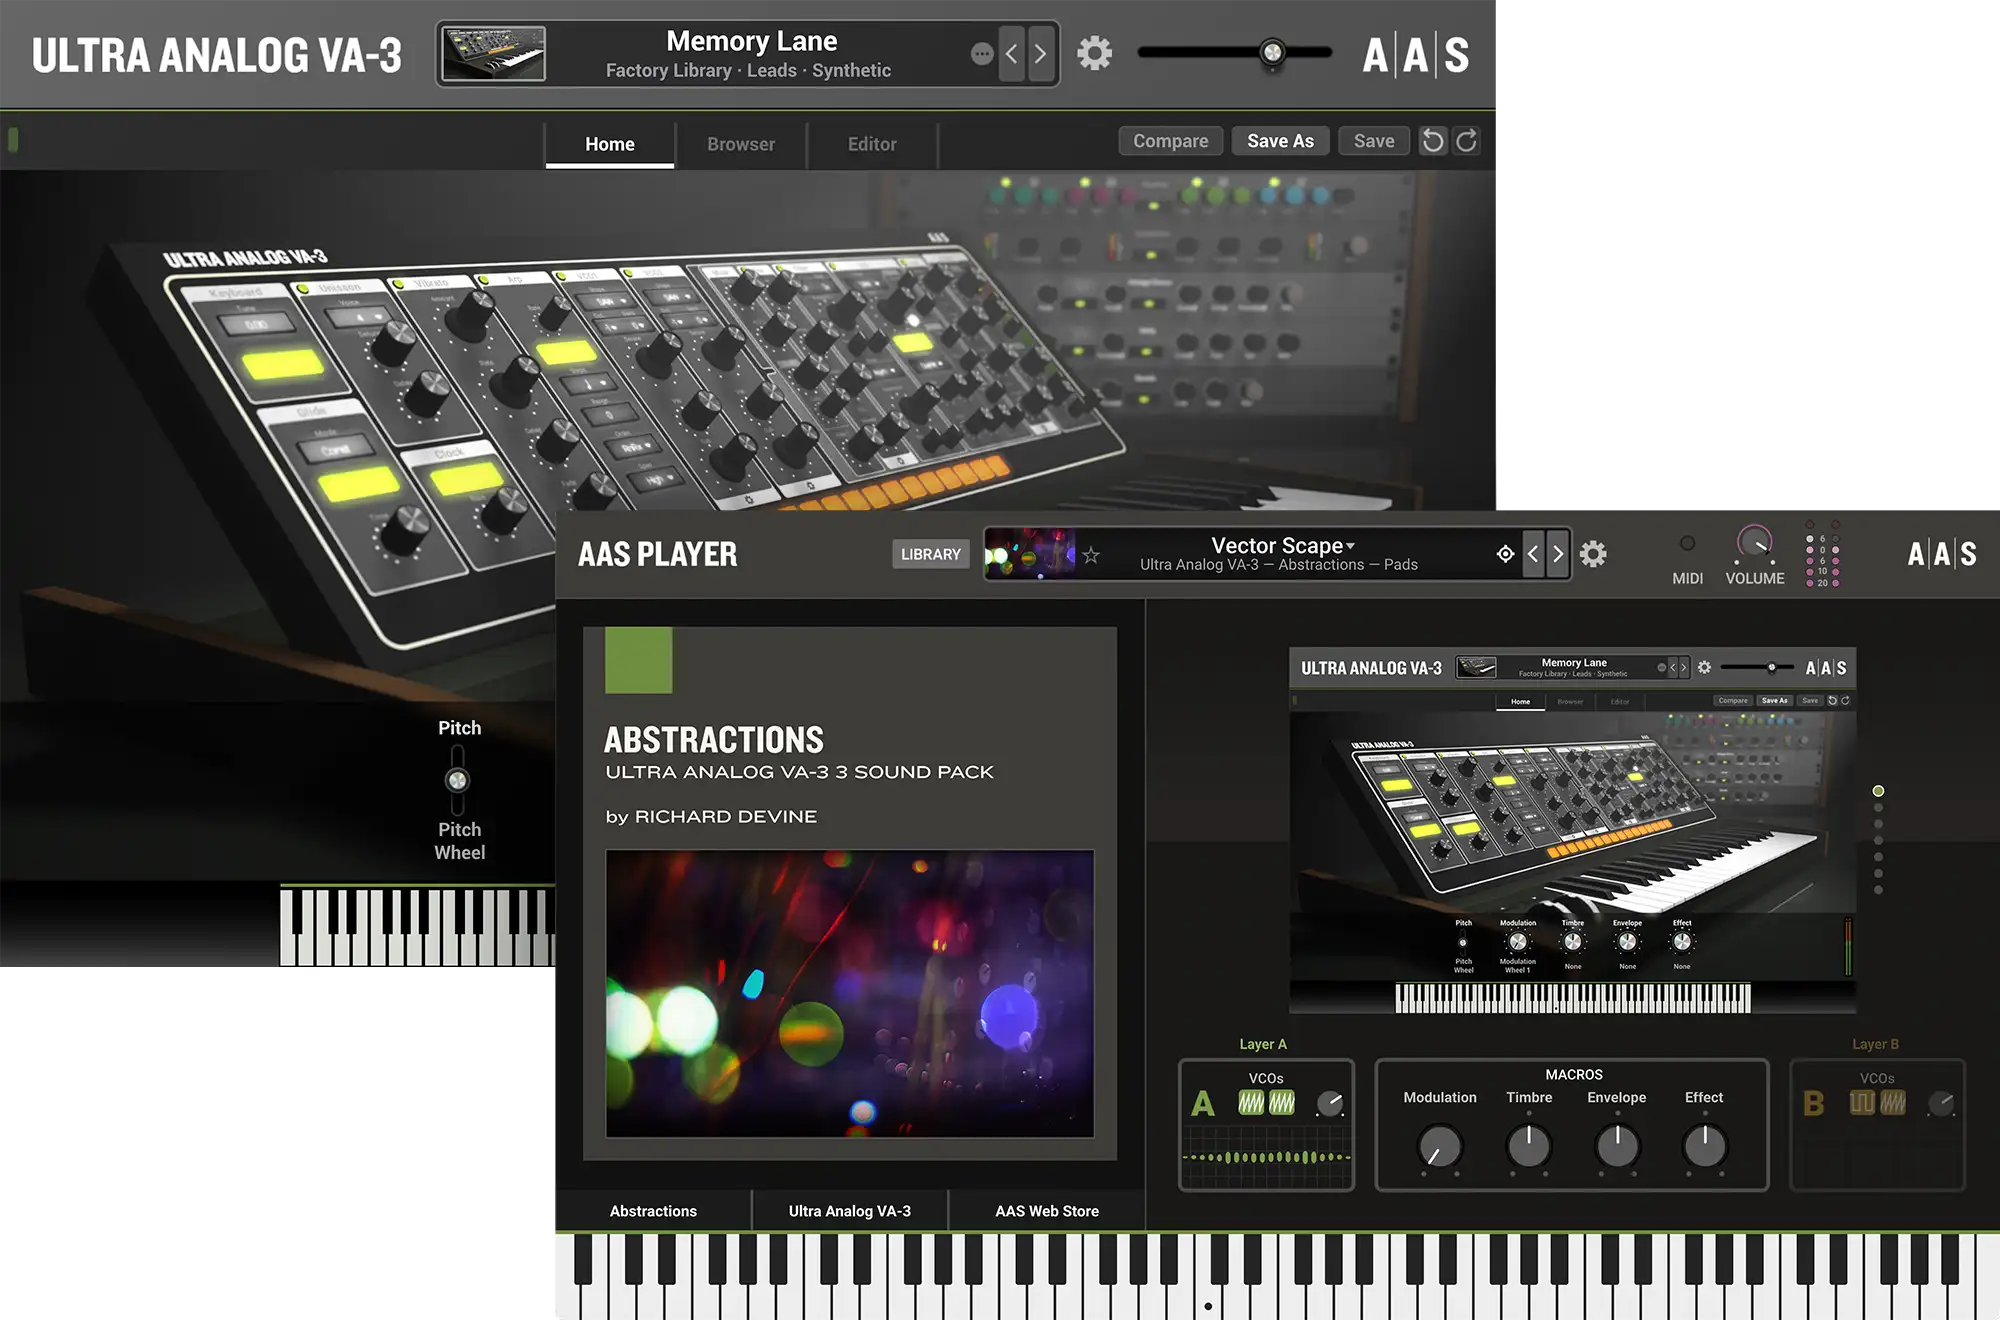Click the Pitch wheel slider control

[457, 780]
